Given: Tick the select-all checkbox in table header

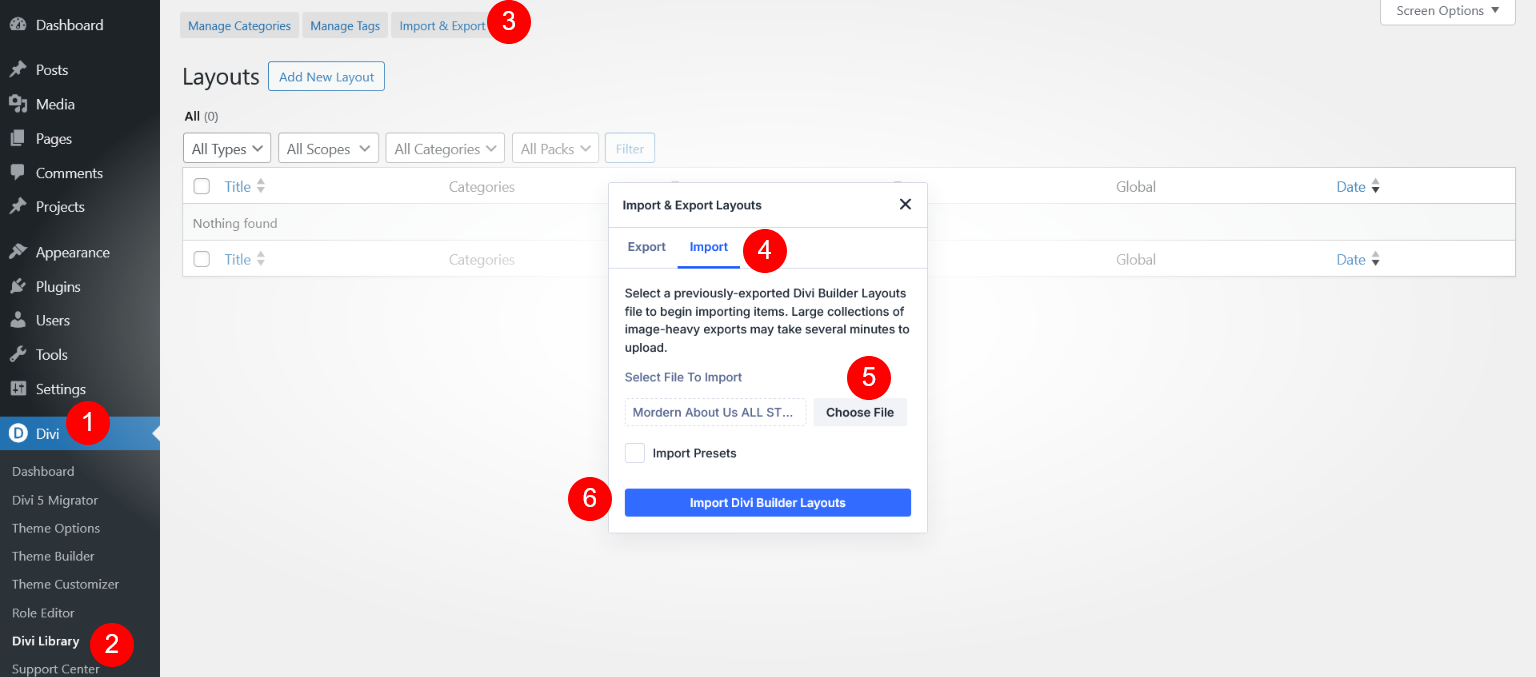Looking at the screenshot, I should click(x=202, y=186).
